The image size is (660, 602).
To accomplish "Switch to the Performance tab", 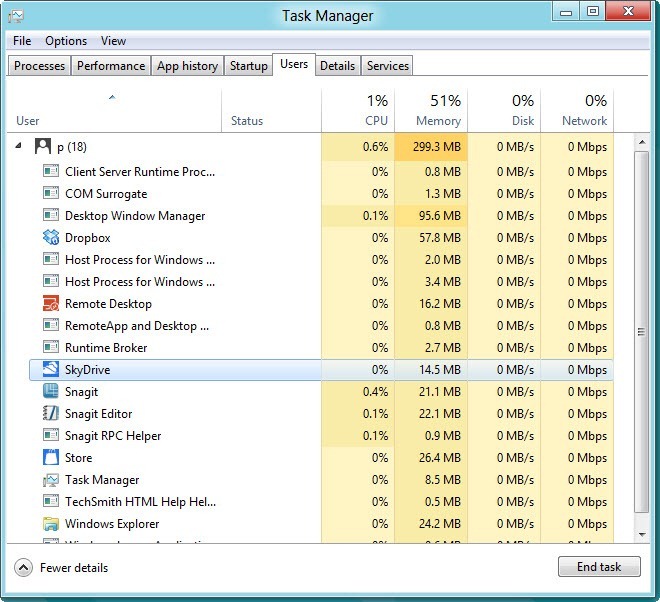I will 111,66.
